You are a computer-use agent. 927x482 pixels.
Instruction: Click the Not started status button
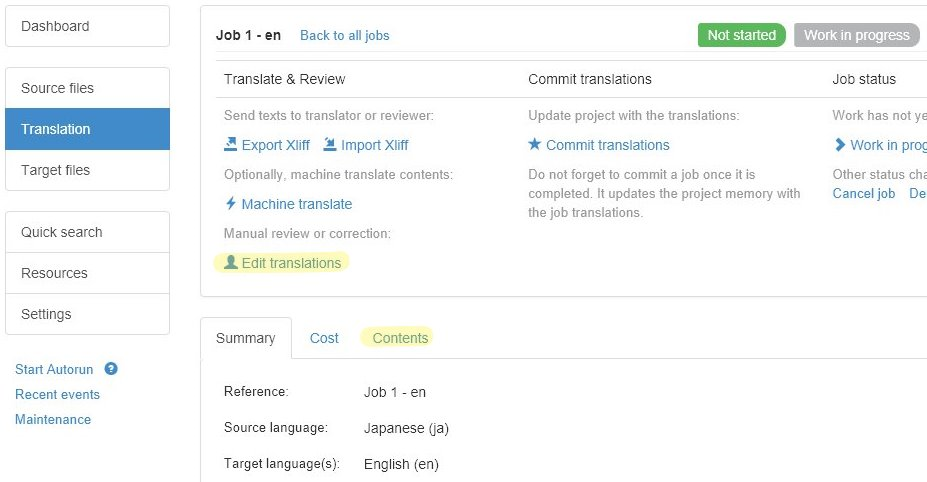point(741,35)
